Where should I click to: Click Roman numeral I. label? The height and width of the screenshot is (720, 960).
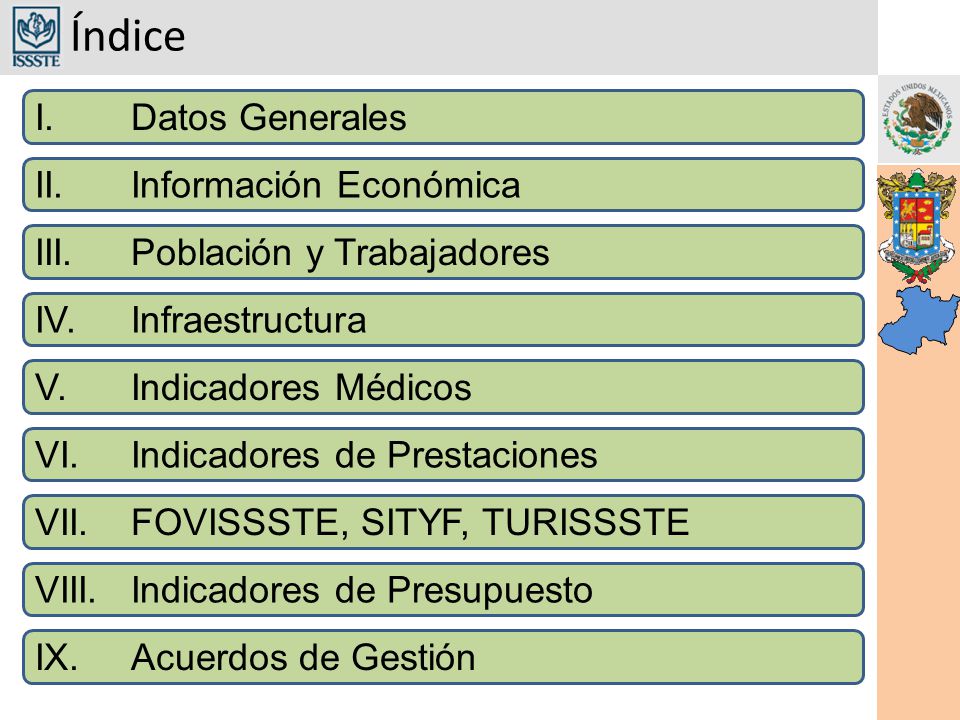pyautogui.click(x=44, y=117)
